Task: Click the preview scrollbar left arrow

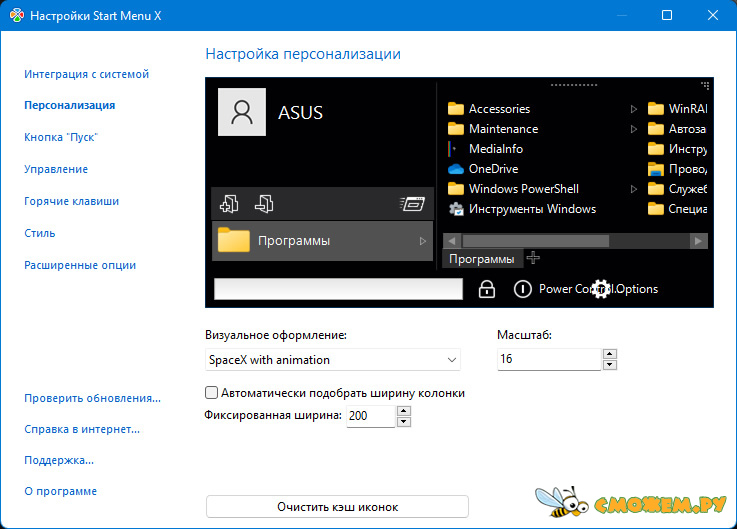Action: [x=452, y=241]
